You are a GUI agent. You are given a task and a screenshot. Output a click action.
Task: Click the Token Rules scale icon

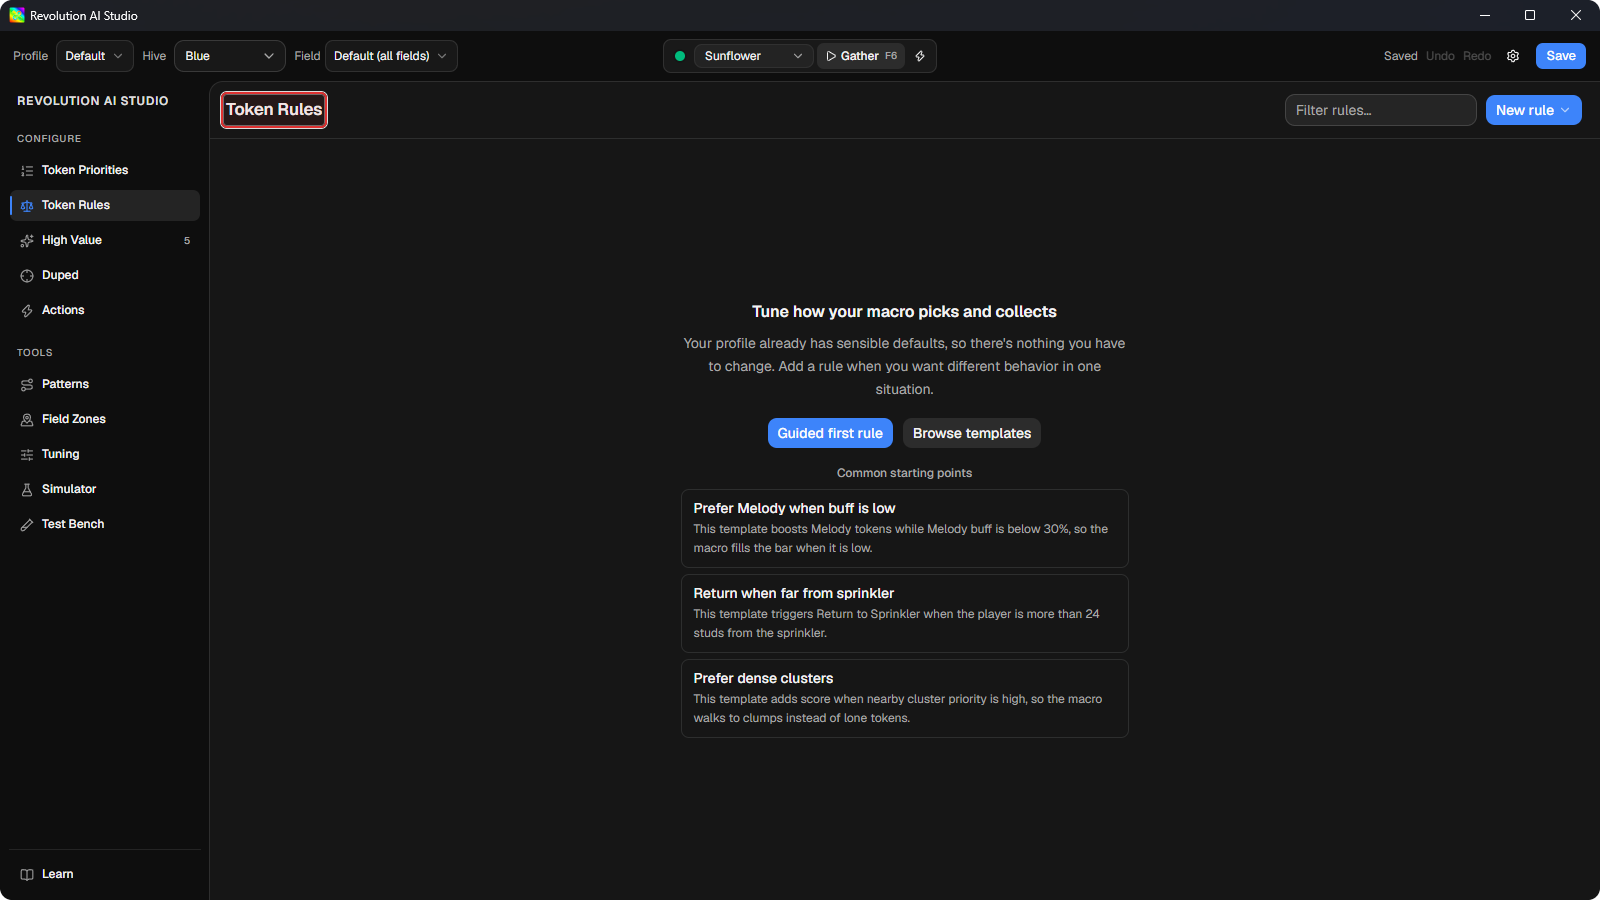click(27, 206)
